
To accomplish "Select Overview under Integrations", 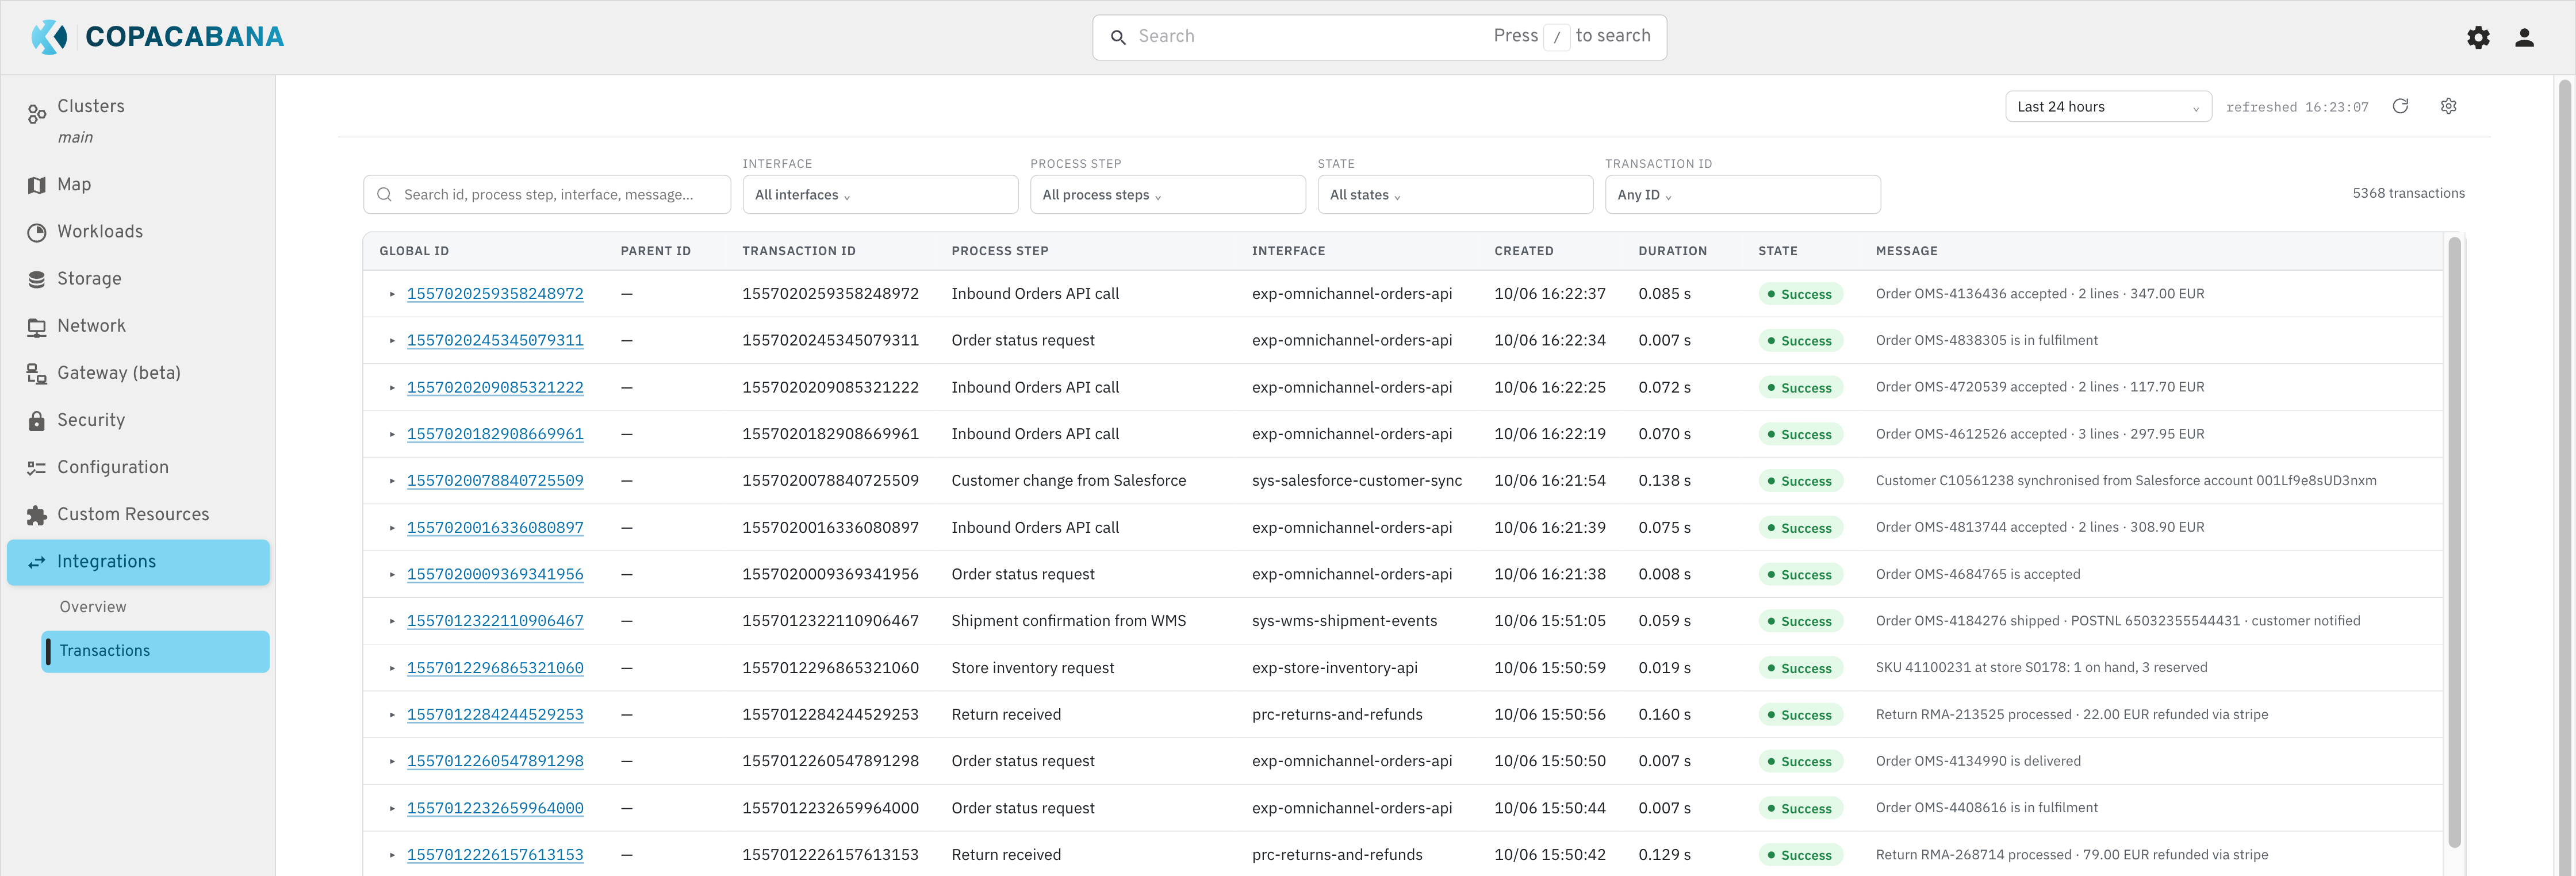I will [93, 607].
